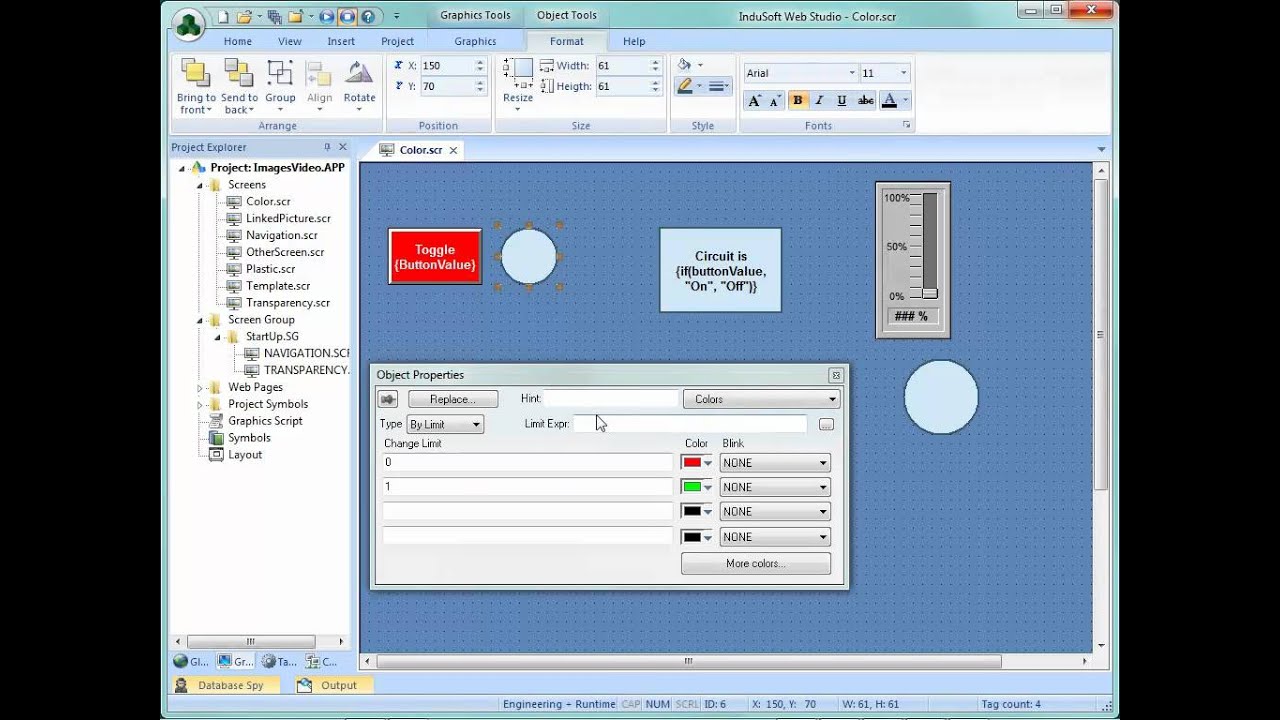Switch to the Home ribbon tab

tap(237, 41)
